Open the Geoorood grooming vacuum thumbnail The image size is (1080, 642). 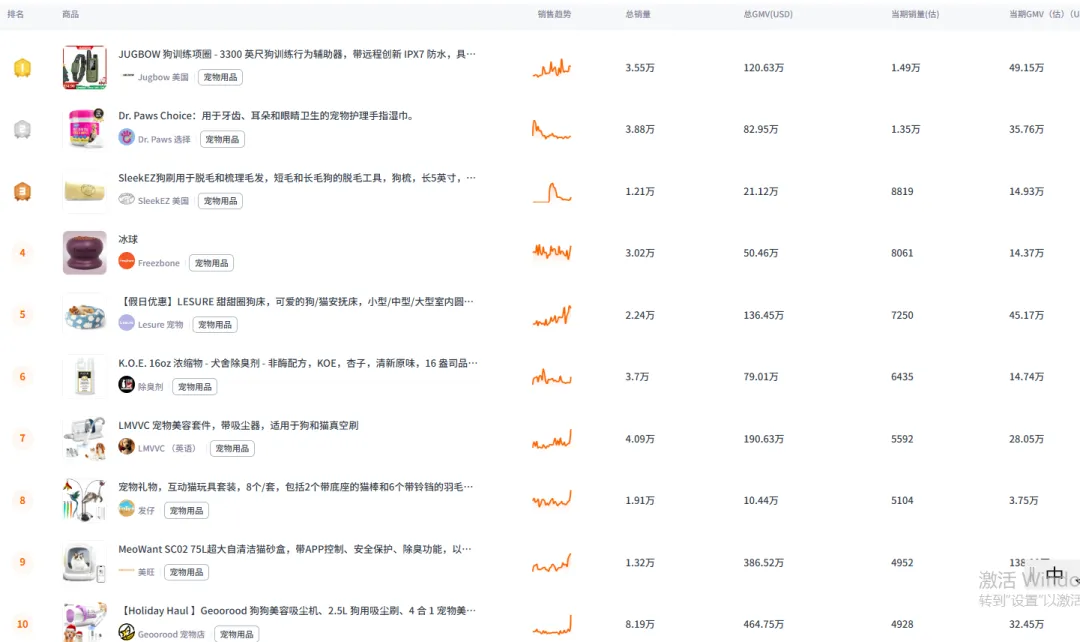click(x=85, y=622)
